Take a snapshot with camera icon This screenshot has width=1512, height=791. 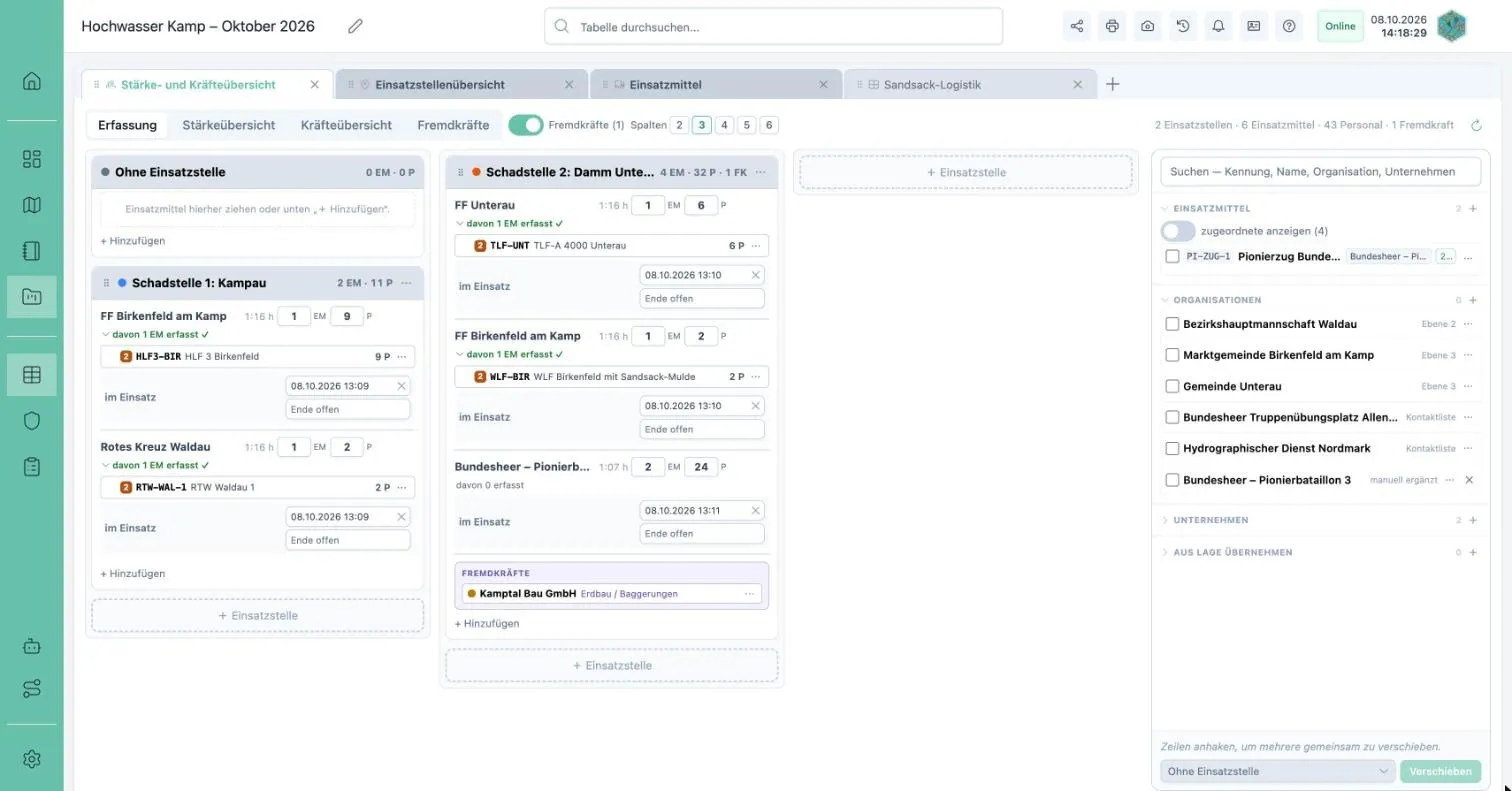(x=1148, y=26)
